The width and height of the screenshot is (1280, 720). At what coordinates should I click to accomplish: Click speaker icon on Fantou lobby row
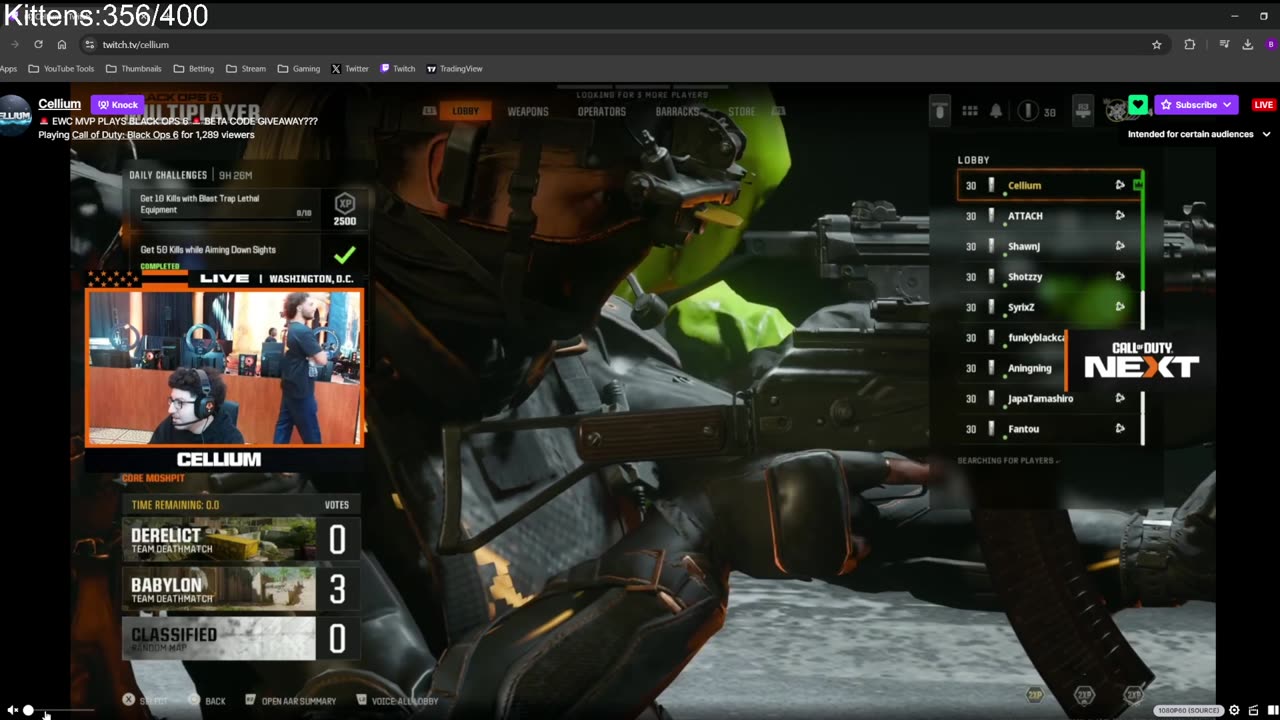pyautogui.click(x=1120, y=429)
